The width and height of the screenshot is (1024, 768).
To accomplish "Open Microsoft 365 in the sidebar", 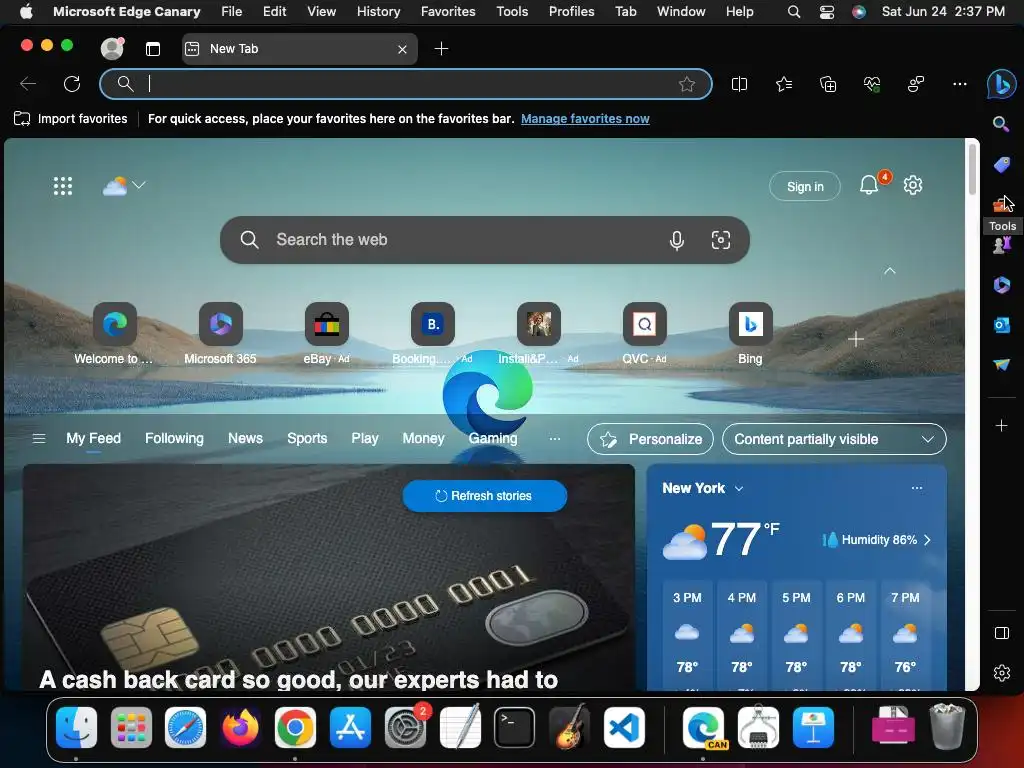I will point(1001,285).
